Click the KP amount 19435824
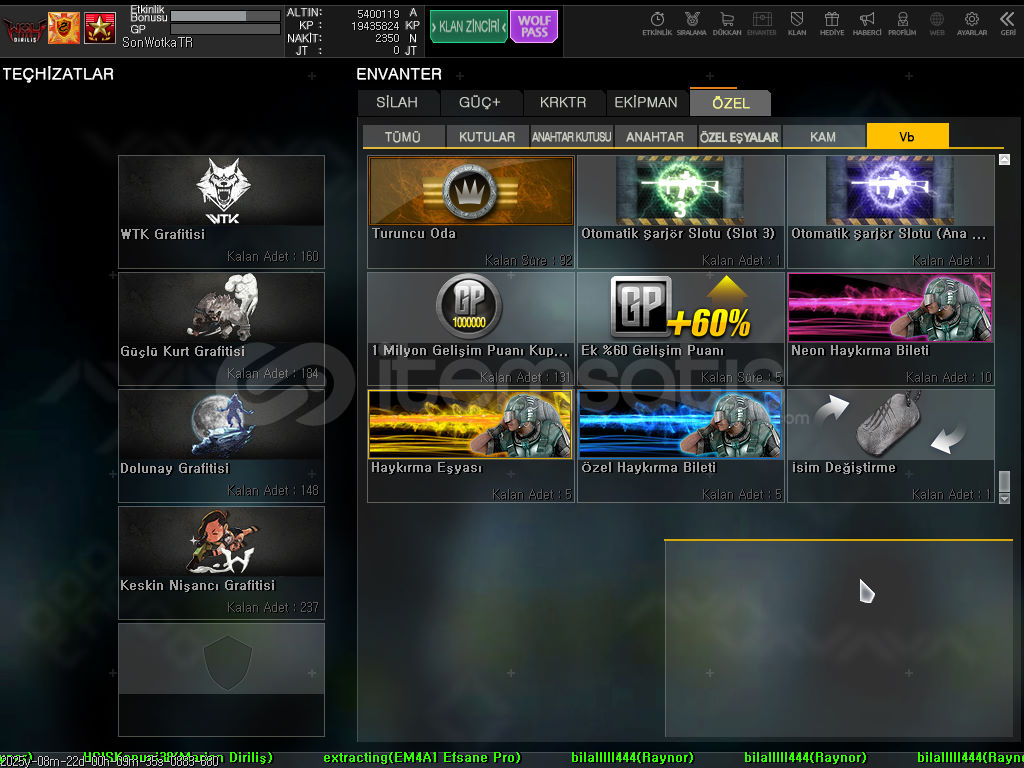Screen dimensions: 1024x768 pyautogui.click(x=375, y=25)
